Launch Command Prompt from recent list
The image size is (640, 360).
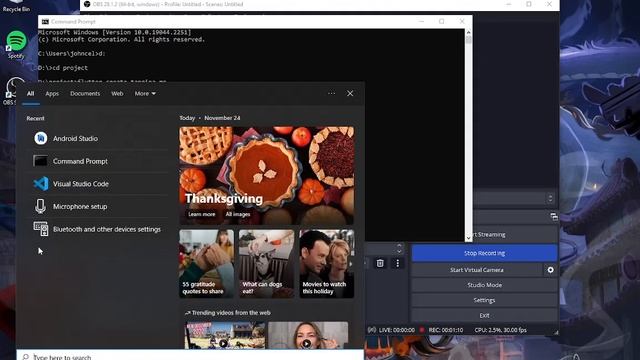coord(98,161)
